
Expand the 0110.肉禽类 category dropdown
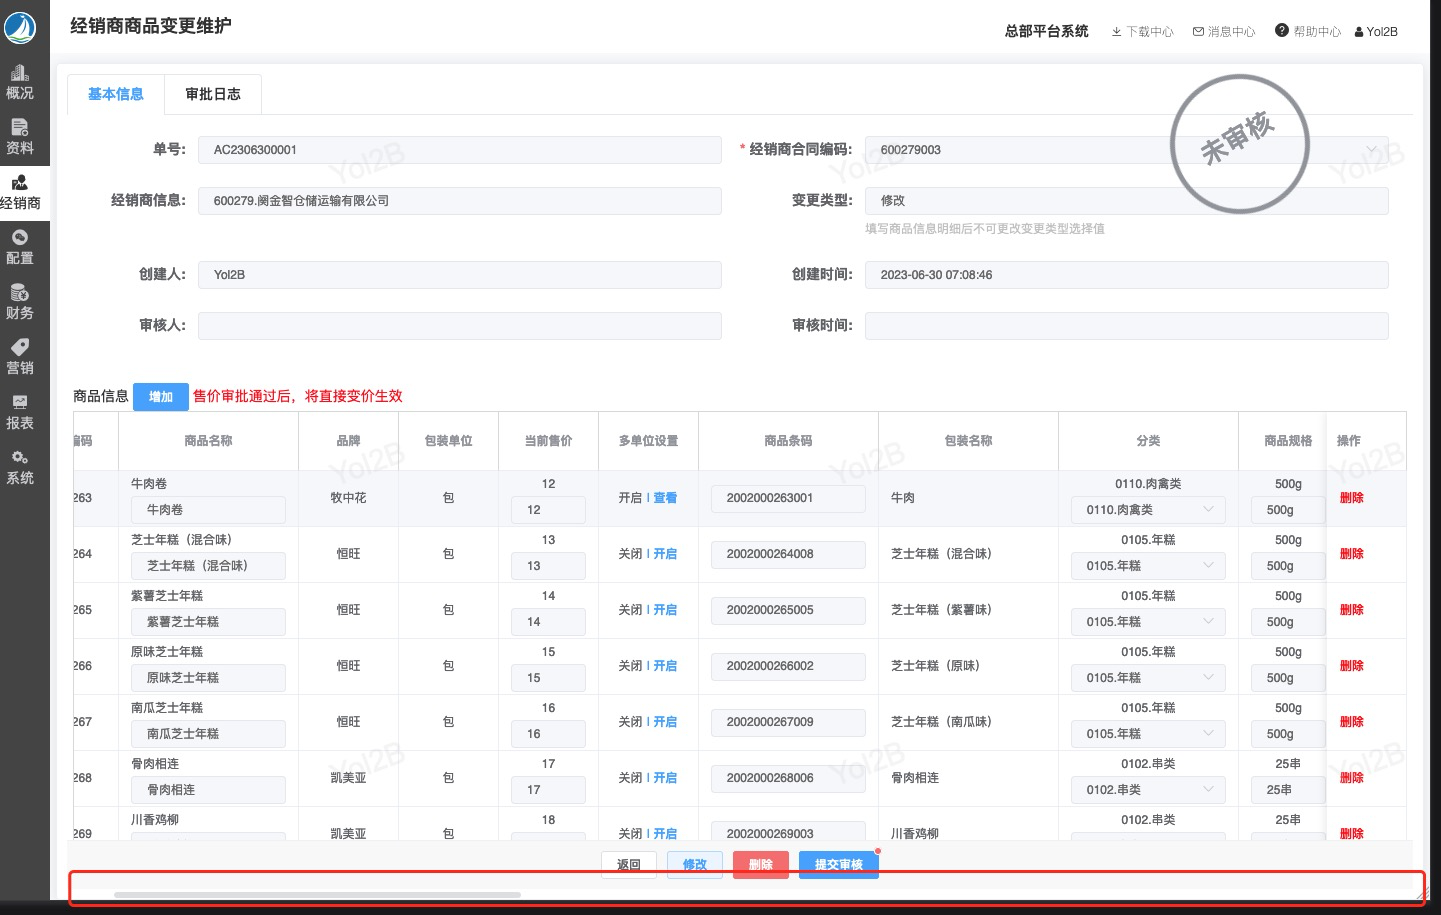coord(1148,510)
